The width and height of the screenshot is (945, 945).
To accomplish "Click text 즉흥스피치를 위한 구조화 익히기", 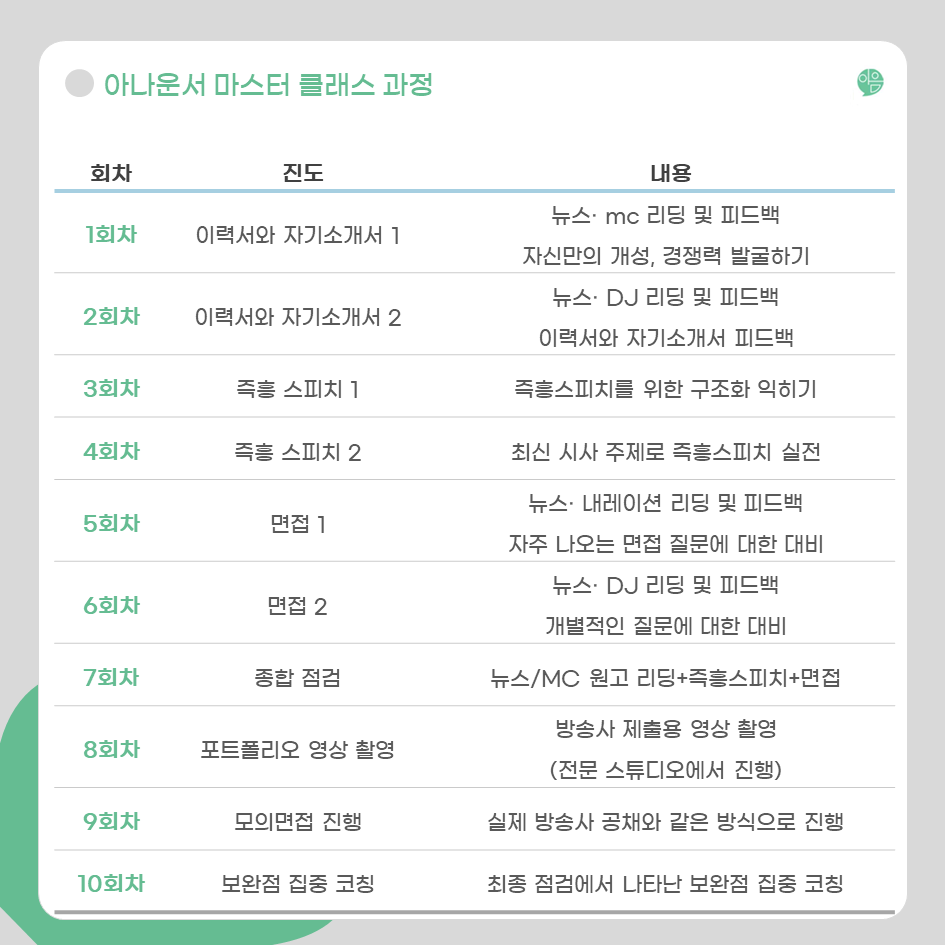I will tap(665, 389).
